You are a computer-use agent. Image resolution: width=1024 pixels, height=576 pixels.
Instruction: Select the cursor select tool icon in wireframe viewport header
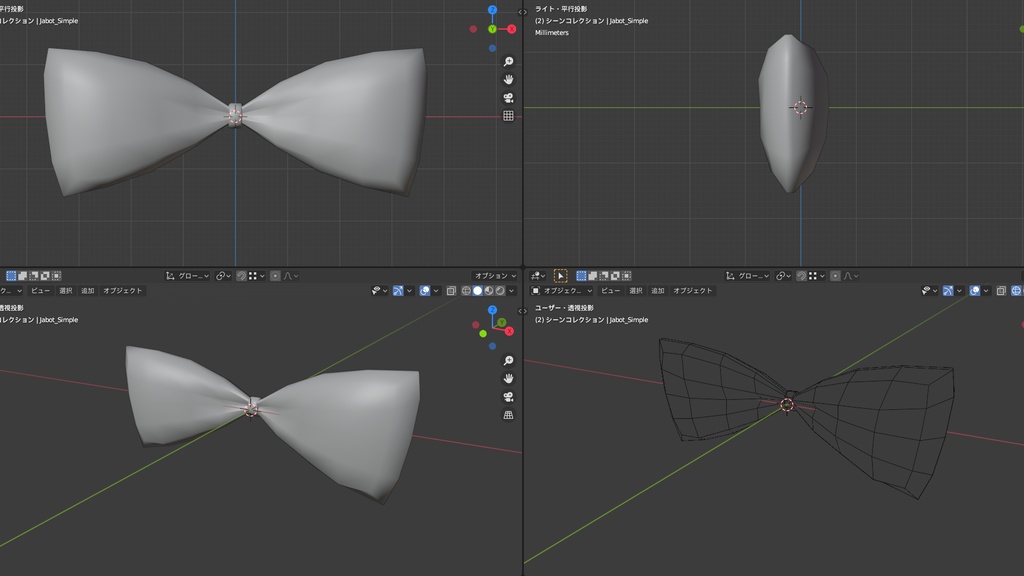point(560,275)
